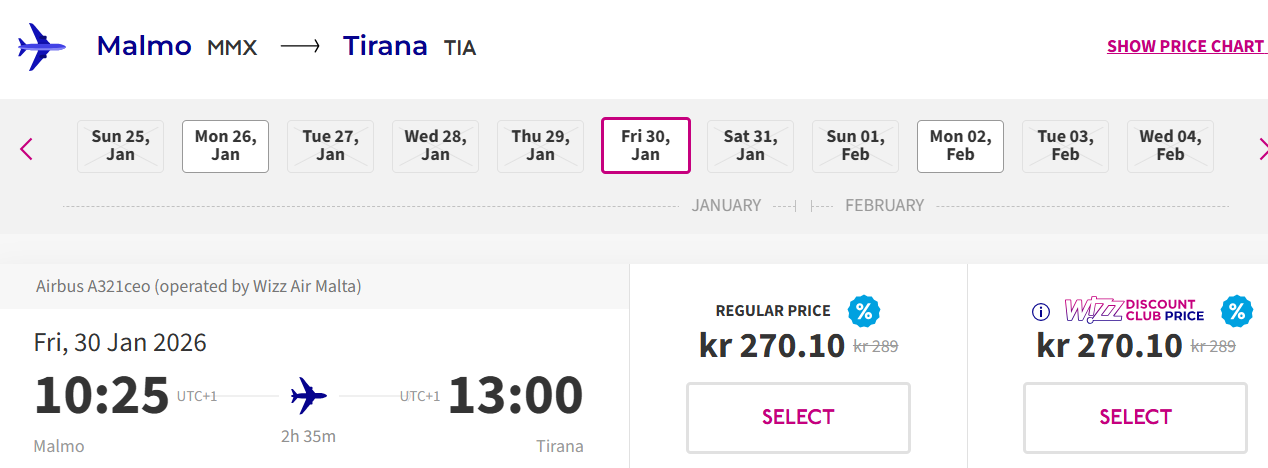Choose the Sat 31, Jan date
This screenshot has width=1268, height=468.
click(750, 146)
